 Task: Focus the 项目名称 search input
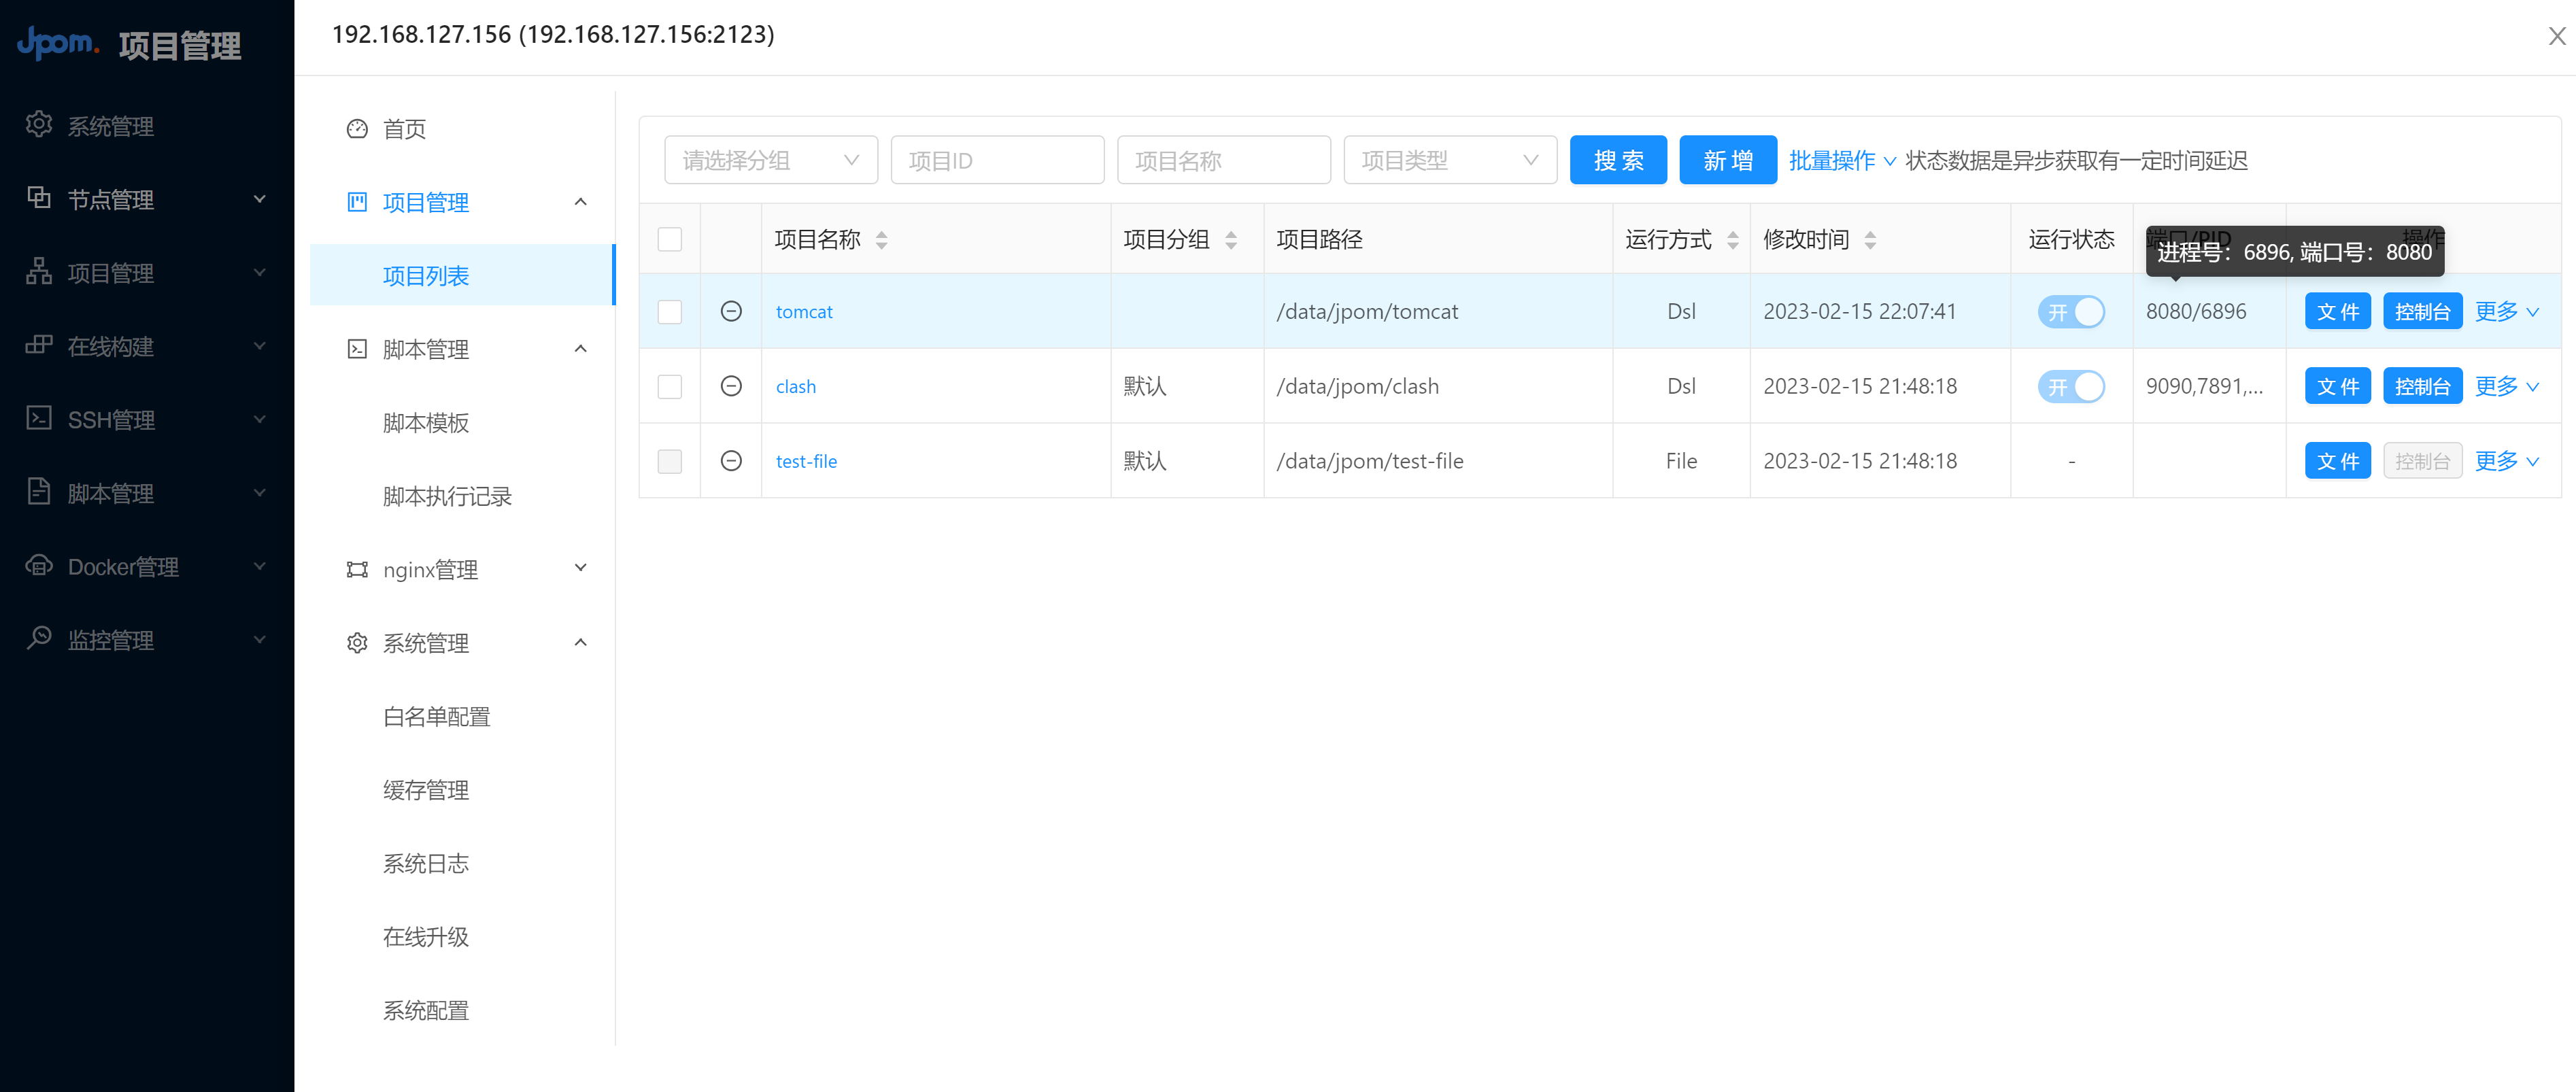point(1223,160)
